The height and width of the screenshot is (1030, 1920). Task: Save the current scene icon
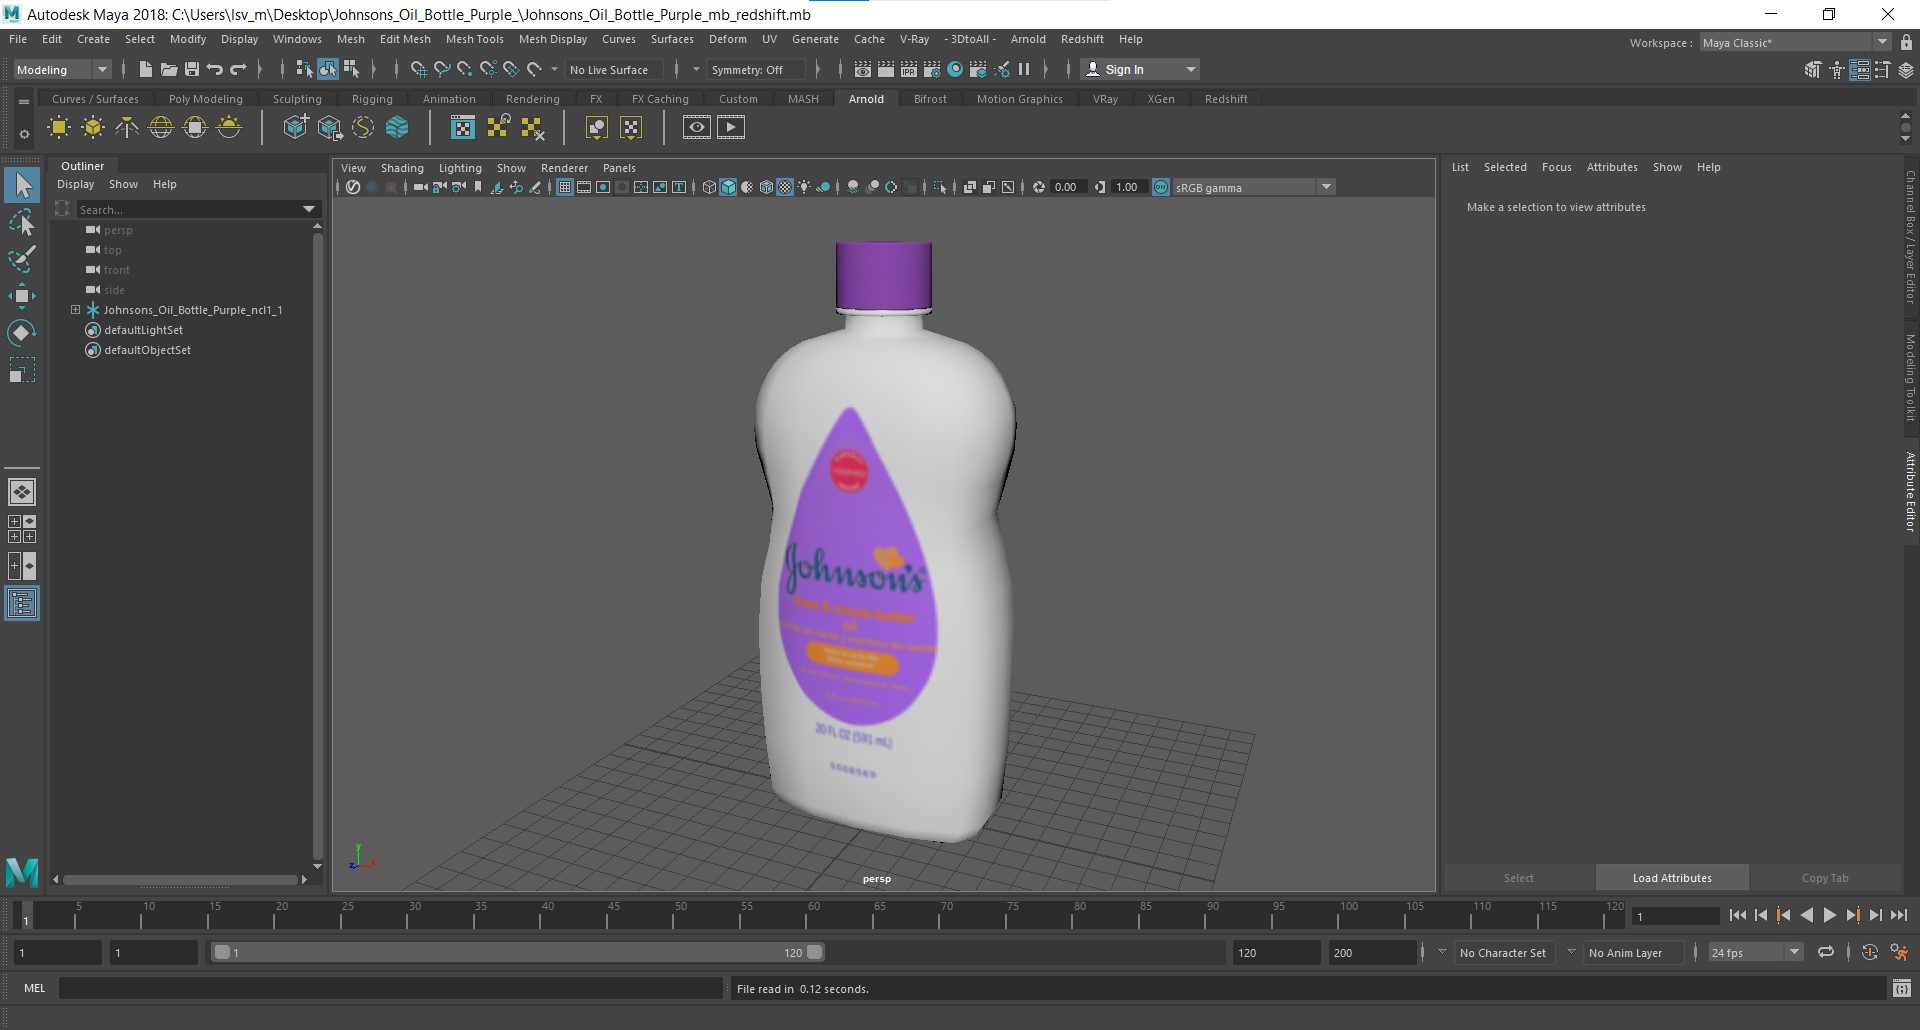tap(192, 69)
